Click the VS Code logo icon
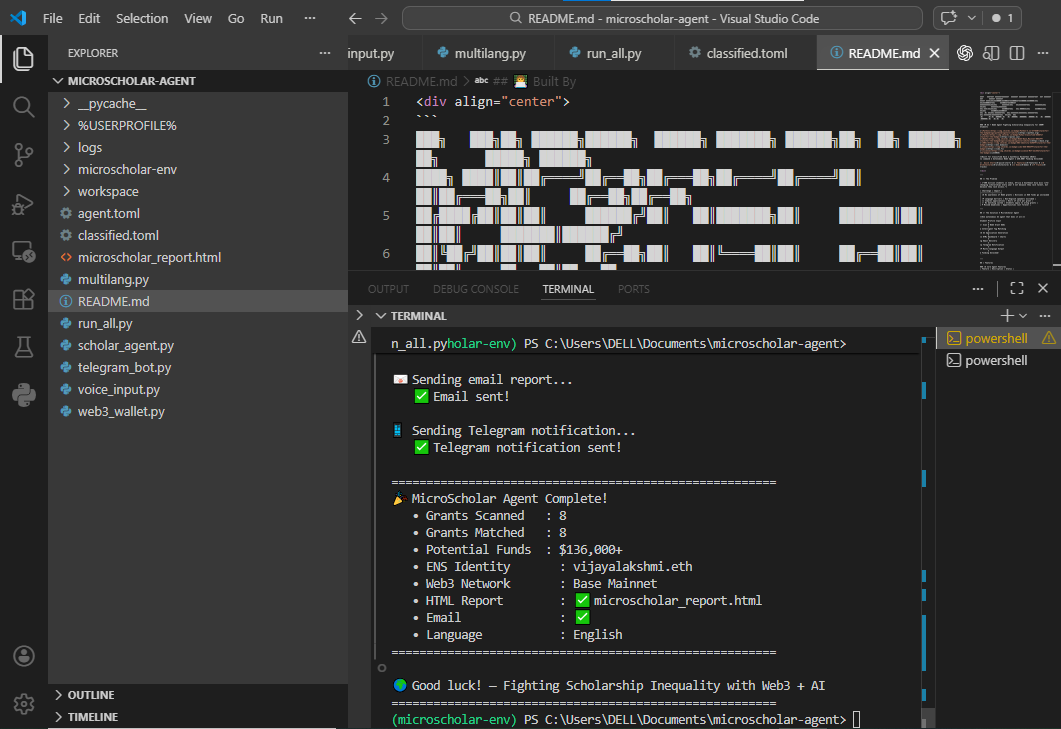 click(18, 18)
